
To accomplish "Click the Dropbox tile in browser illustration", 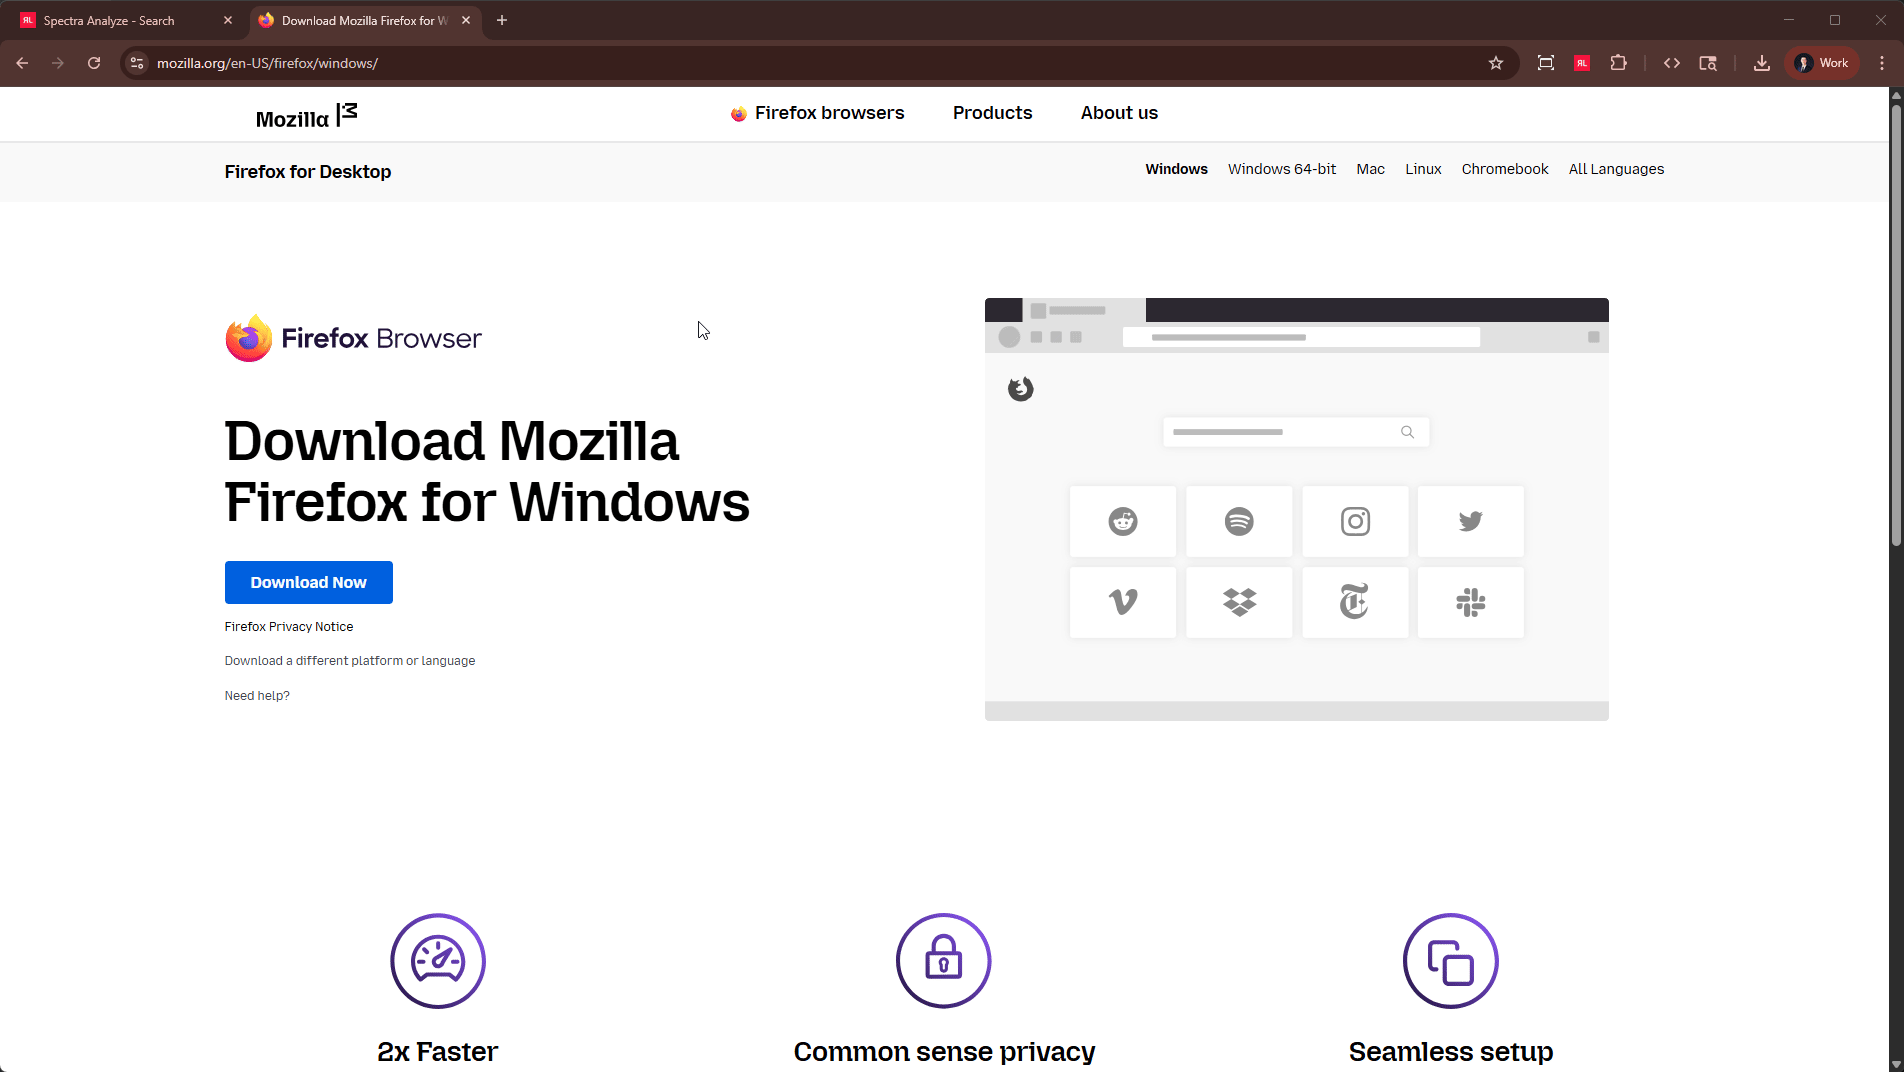I will coord(1239,602).
